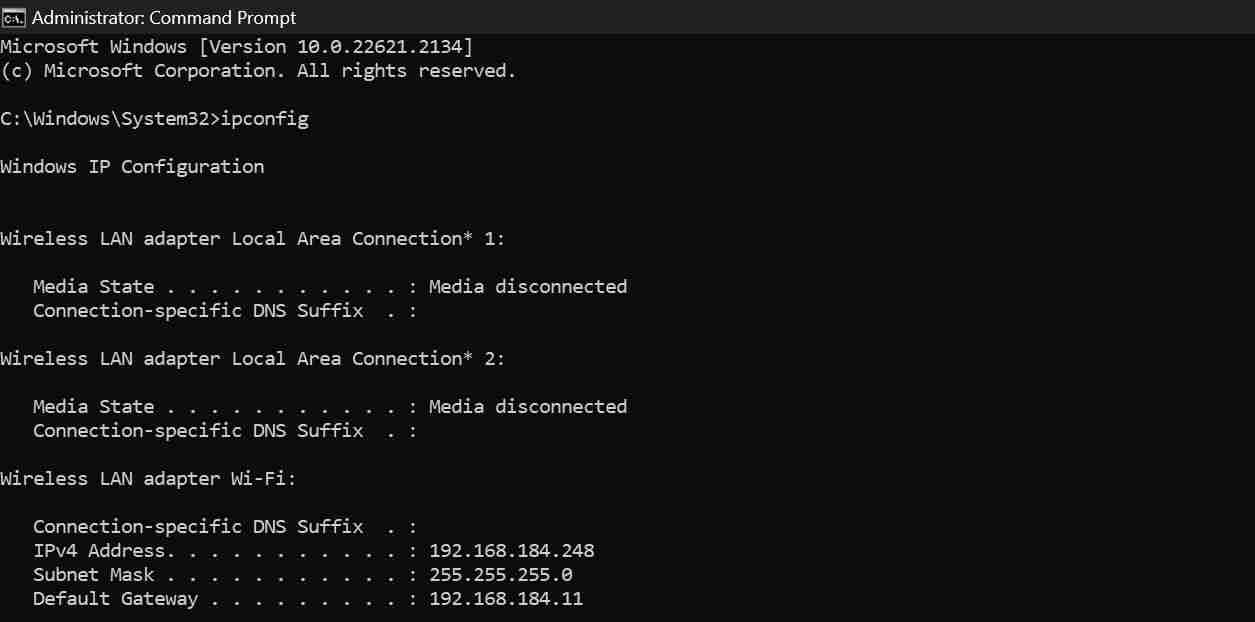
Task: Click the Windows version line text
Action: [236, 46]
